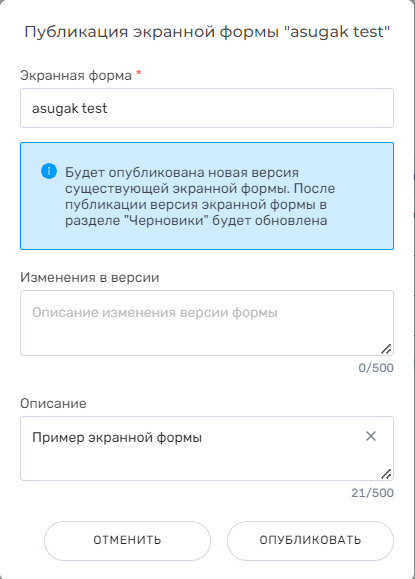Click the placeholder Описание изменения версии формы
415x579 pixels.
155,313
